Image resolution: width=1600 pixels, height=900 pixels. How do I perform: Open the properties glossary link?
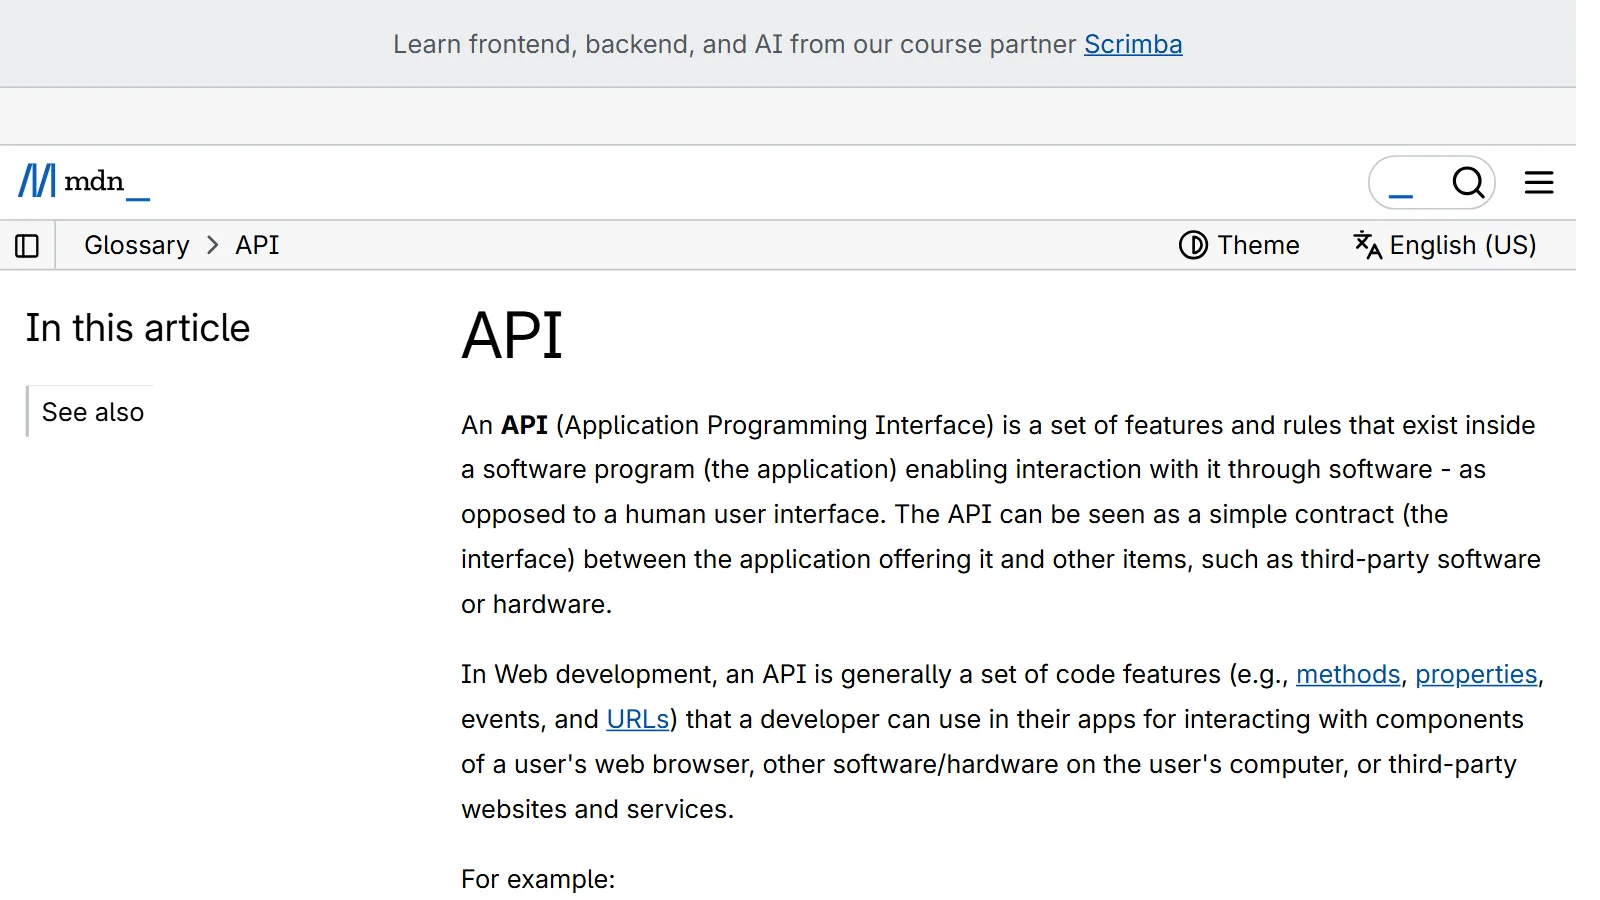[x=1476, y=674]
